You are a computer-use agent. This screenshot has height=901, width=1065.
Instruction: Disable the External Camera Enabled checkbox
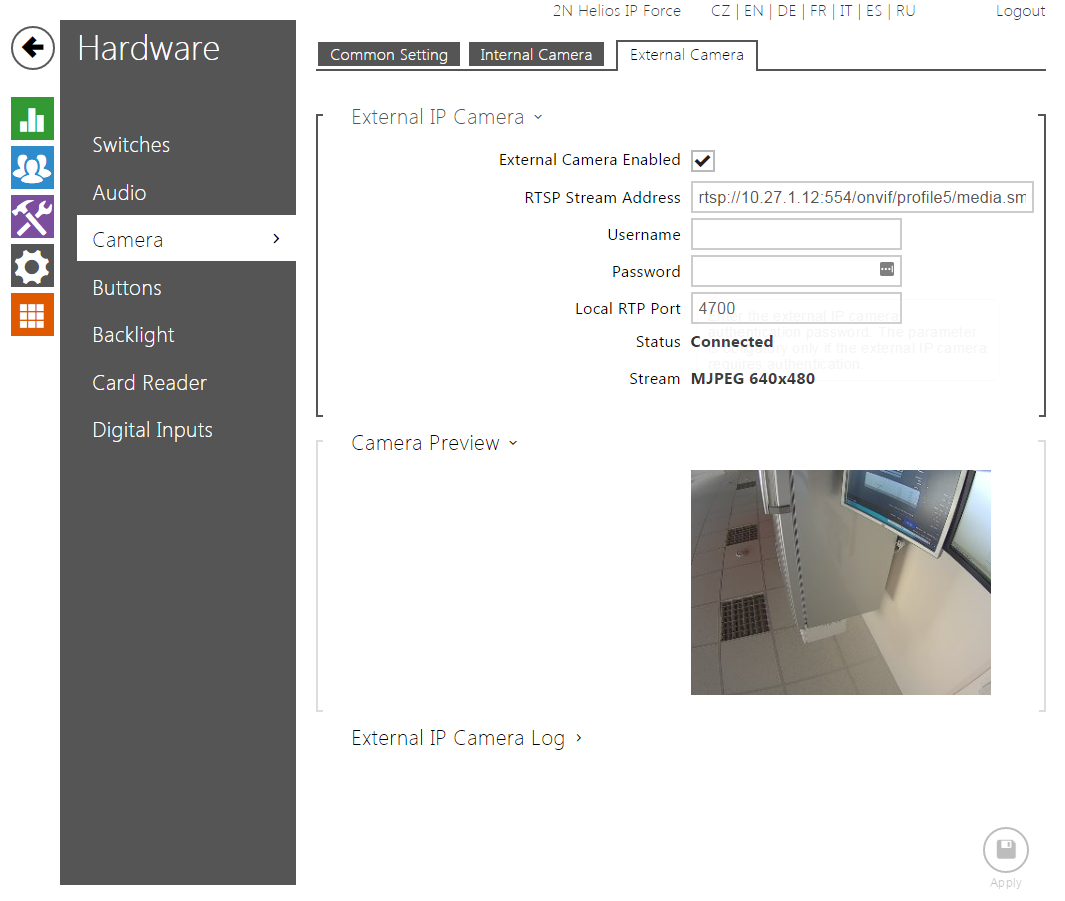pos(702,161)
